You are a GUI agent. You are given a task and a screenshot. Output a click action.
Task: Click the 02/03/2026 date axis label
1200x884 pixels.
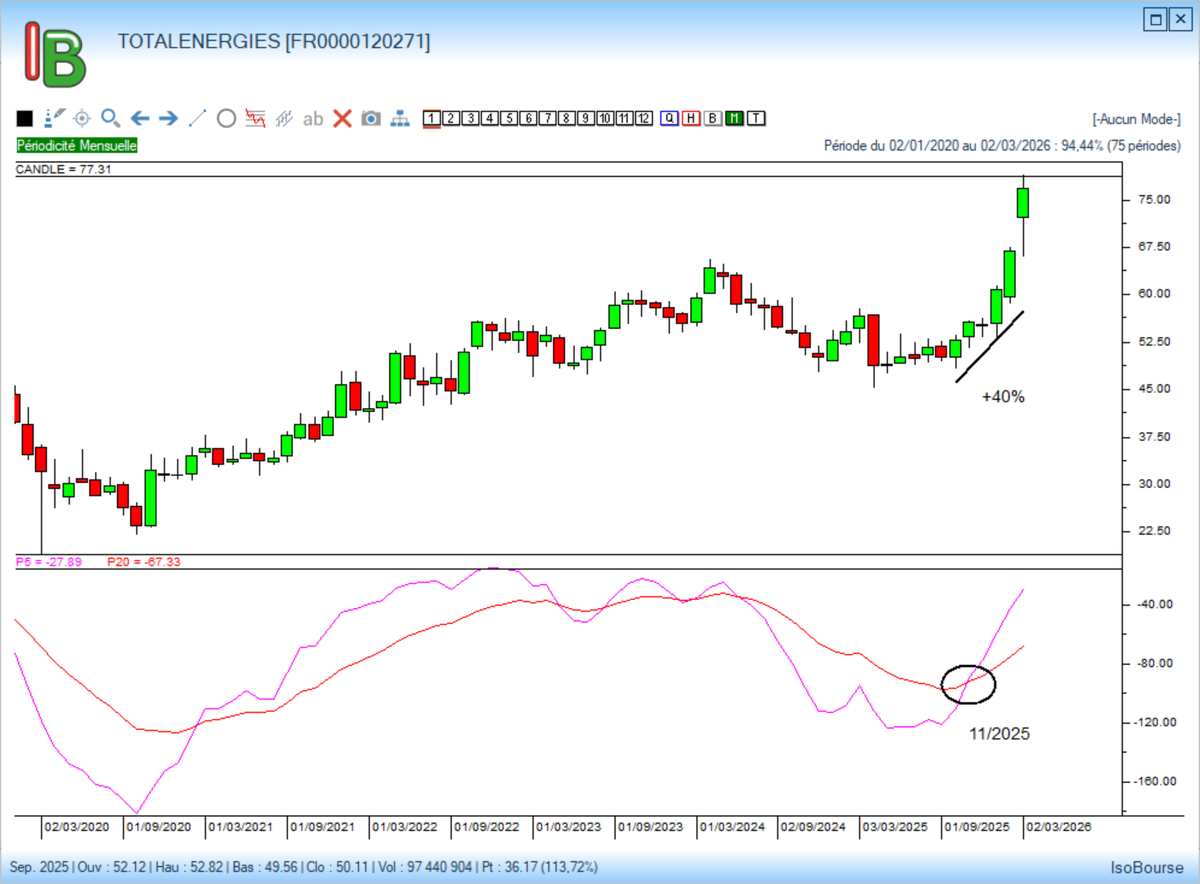pyautogui.click(x=1057, y=828)
